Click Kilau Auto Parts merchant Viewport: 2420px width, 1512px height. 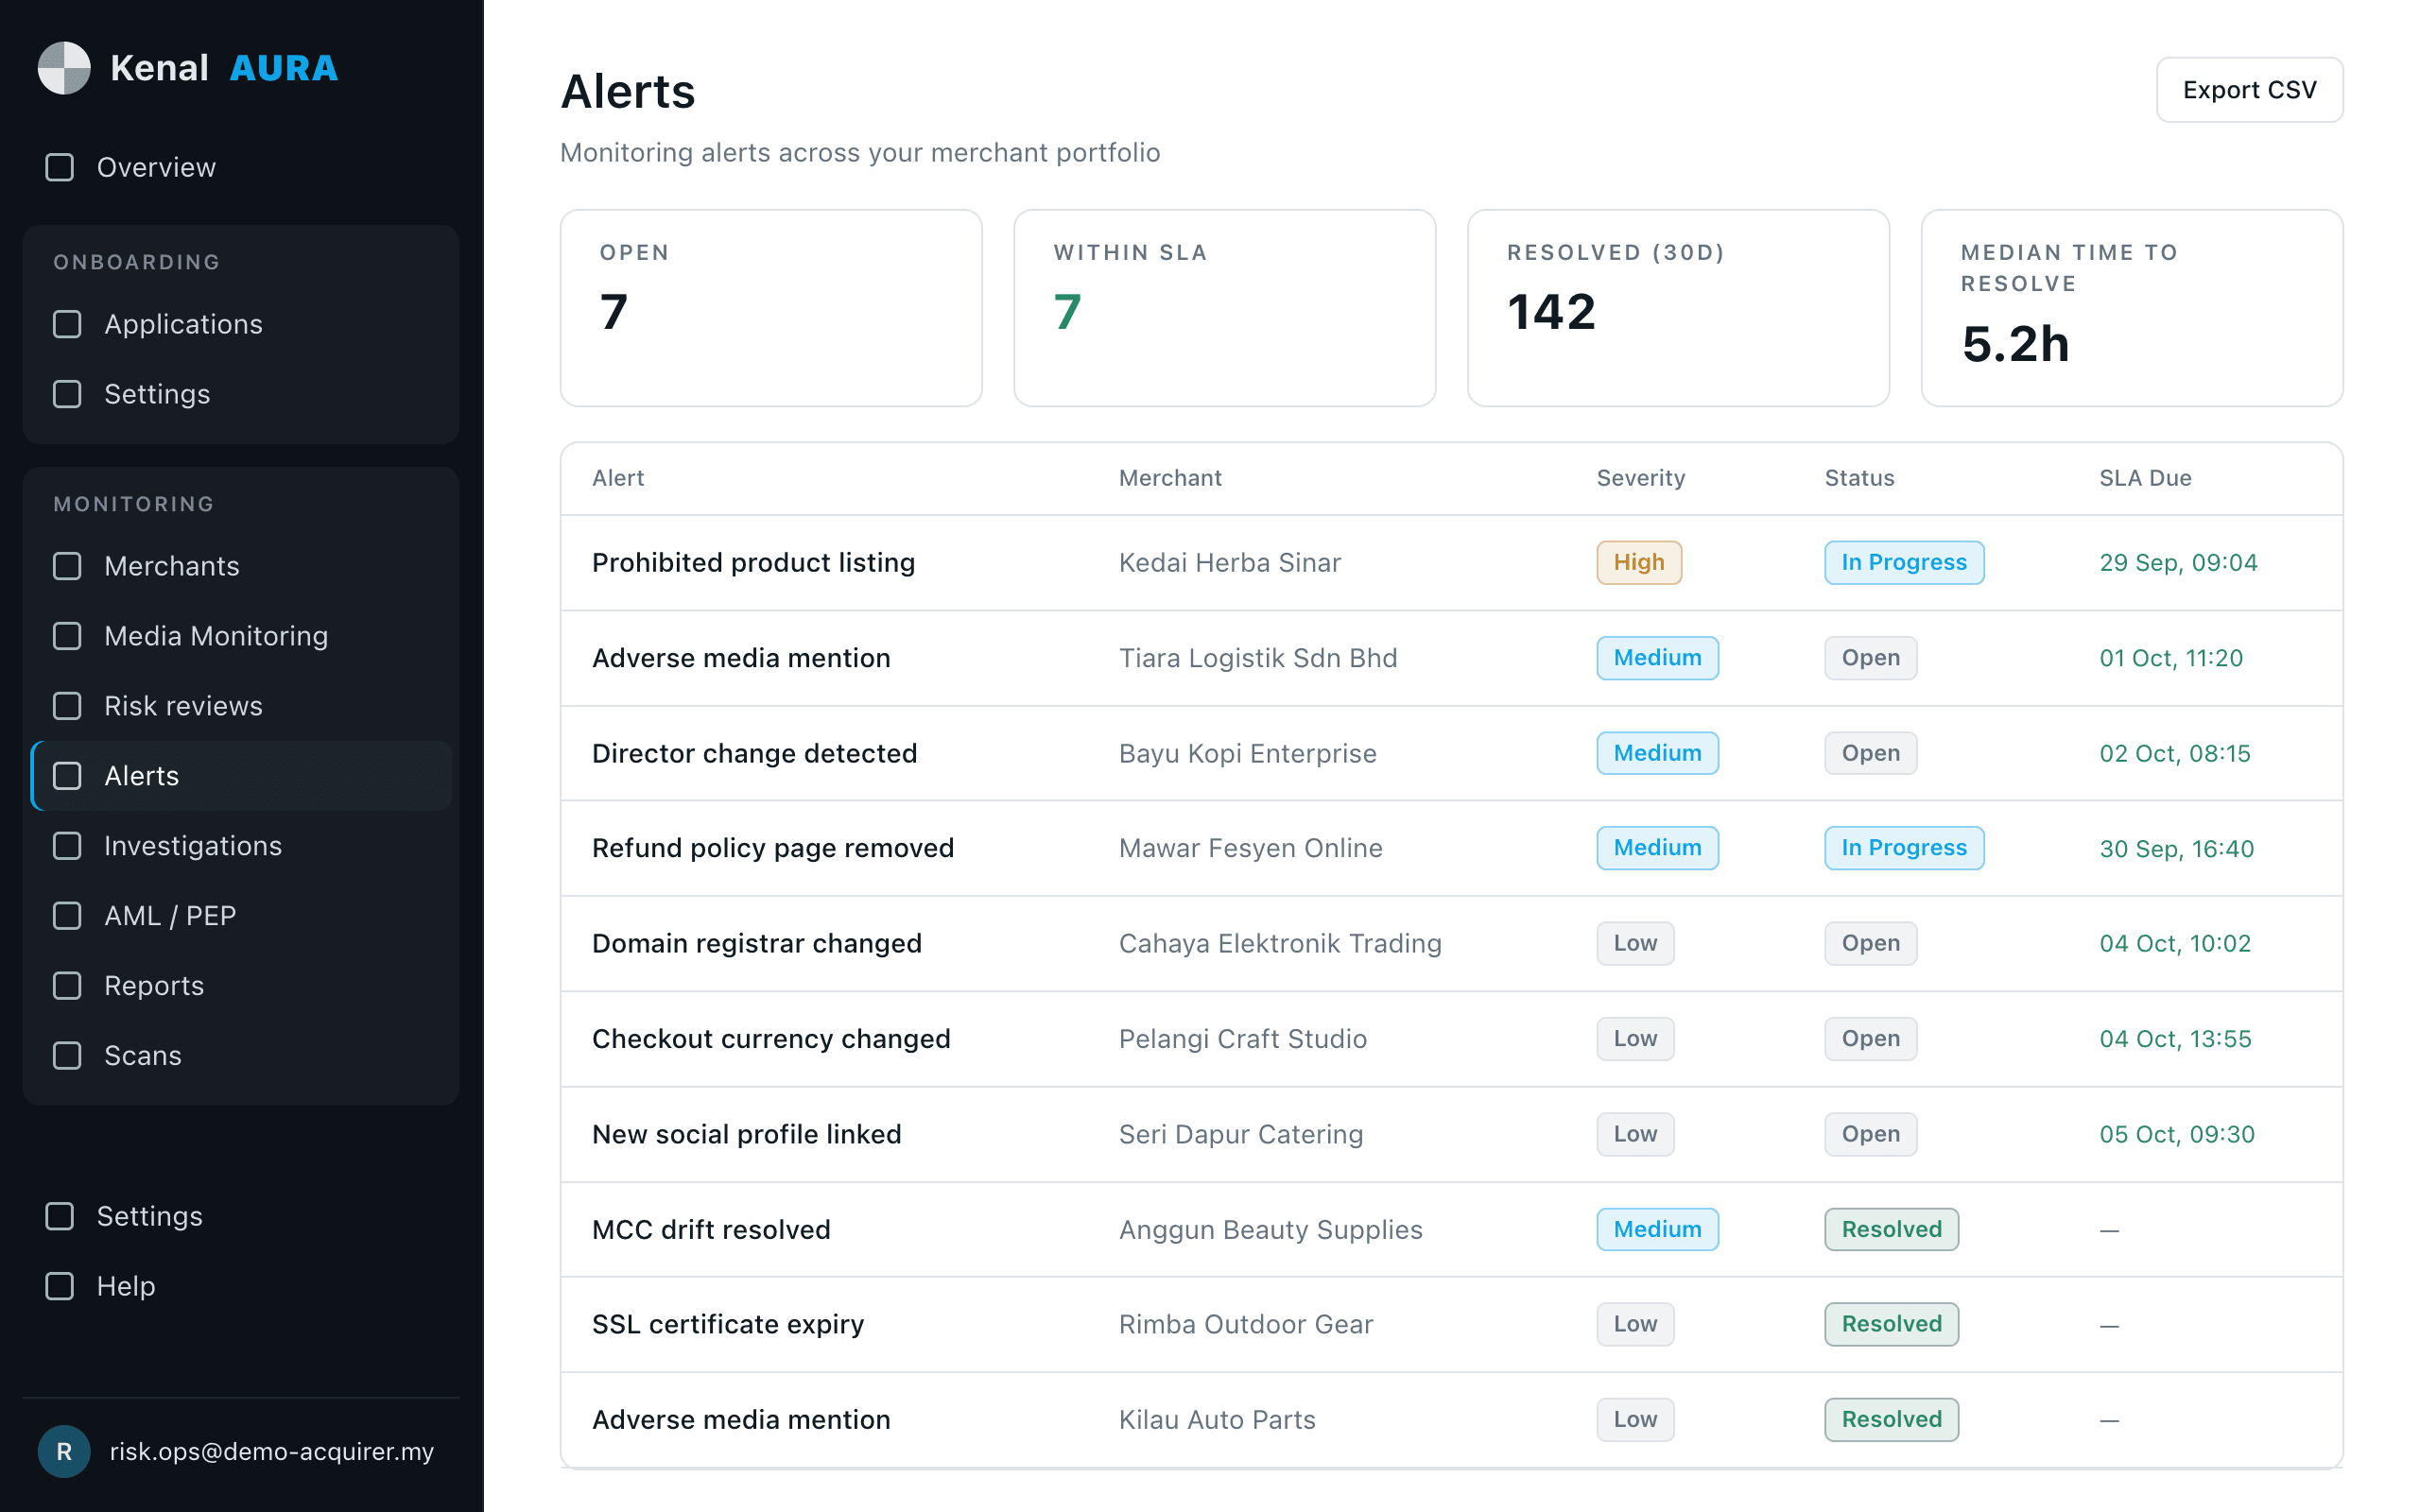pos(1216,1419)
